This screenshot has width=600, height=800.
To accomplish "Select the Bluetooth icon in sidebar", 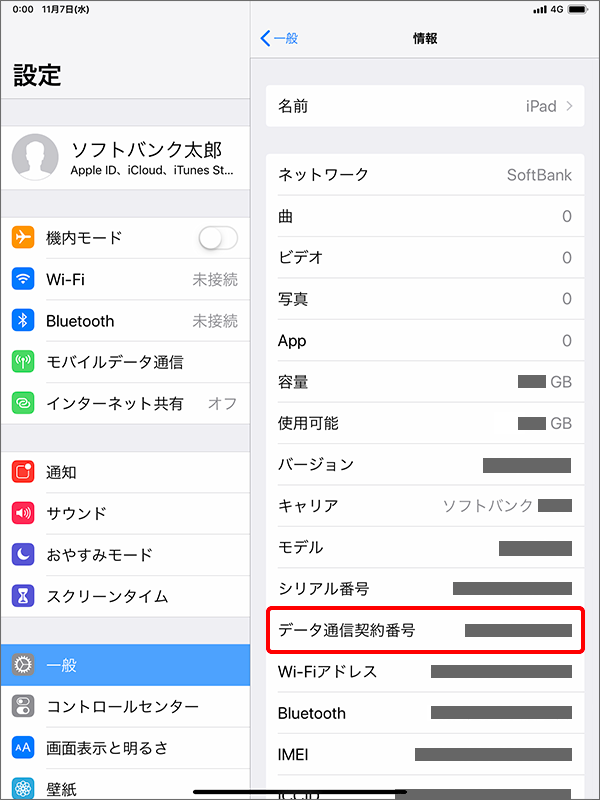I will tap(23, 320).
